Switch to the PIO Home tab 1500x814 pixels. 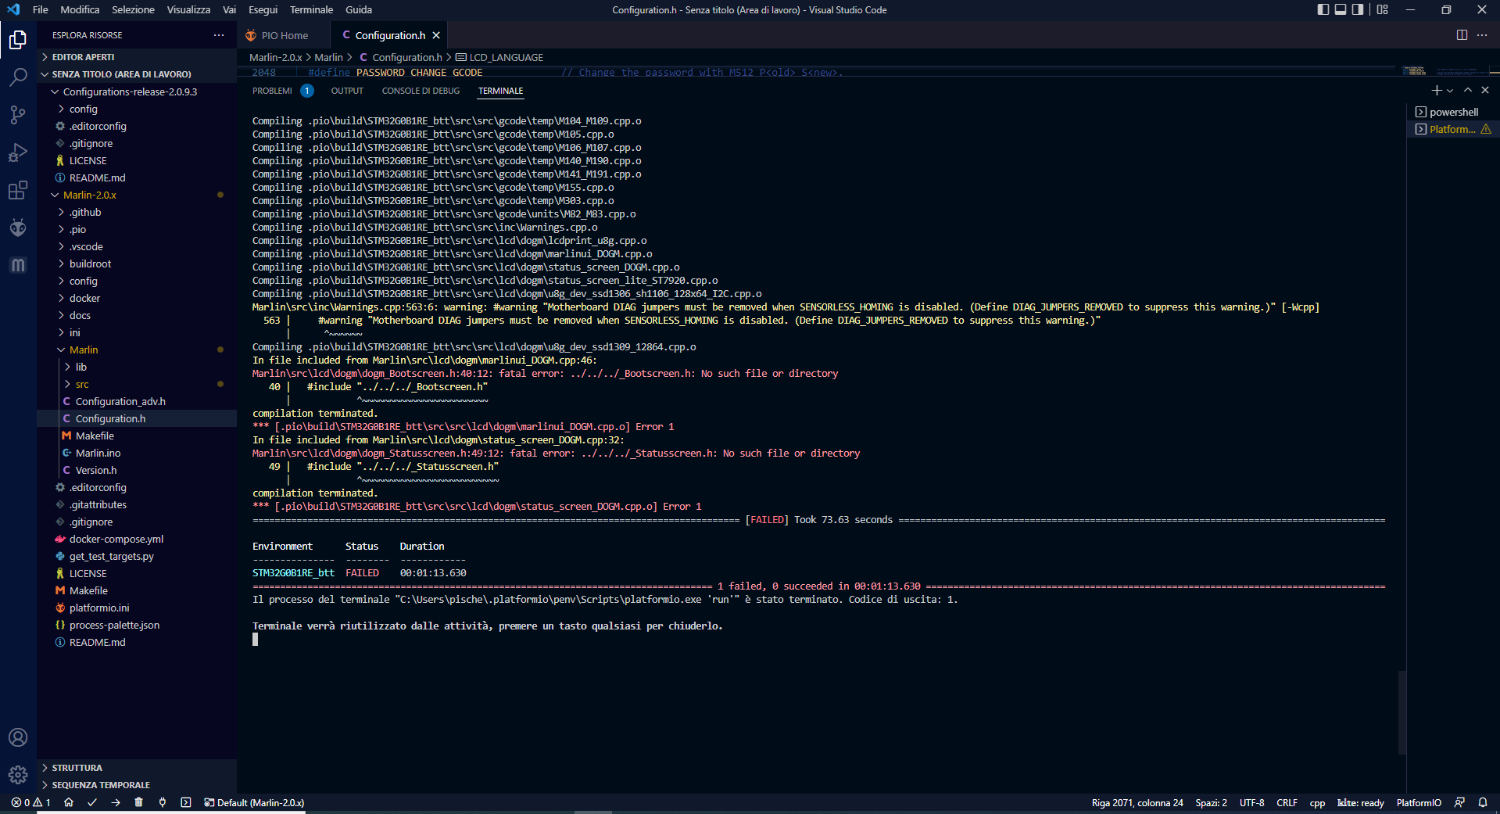(x=284, y=35)
